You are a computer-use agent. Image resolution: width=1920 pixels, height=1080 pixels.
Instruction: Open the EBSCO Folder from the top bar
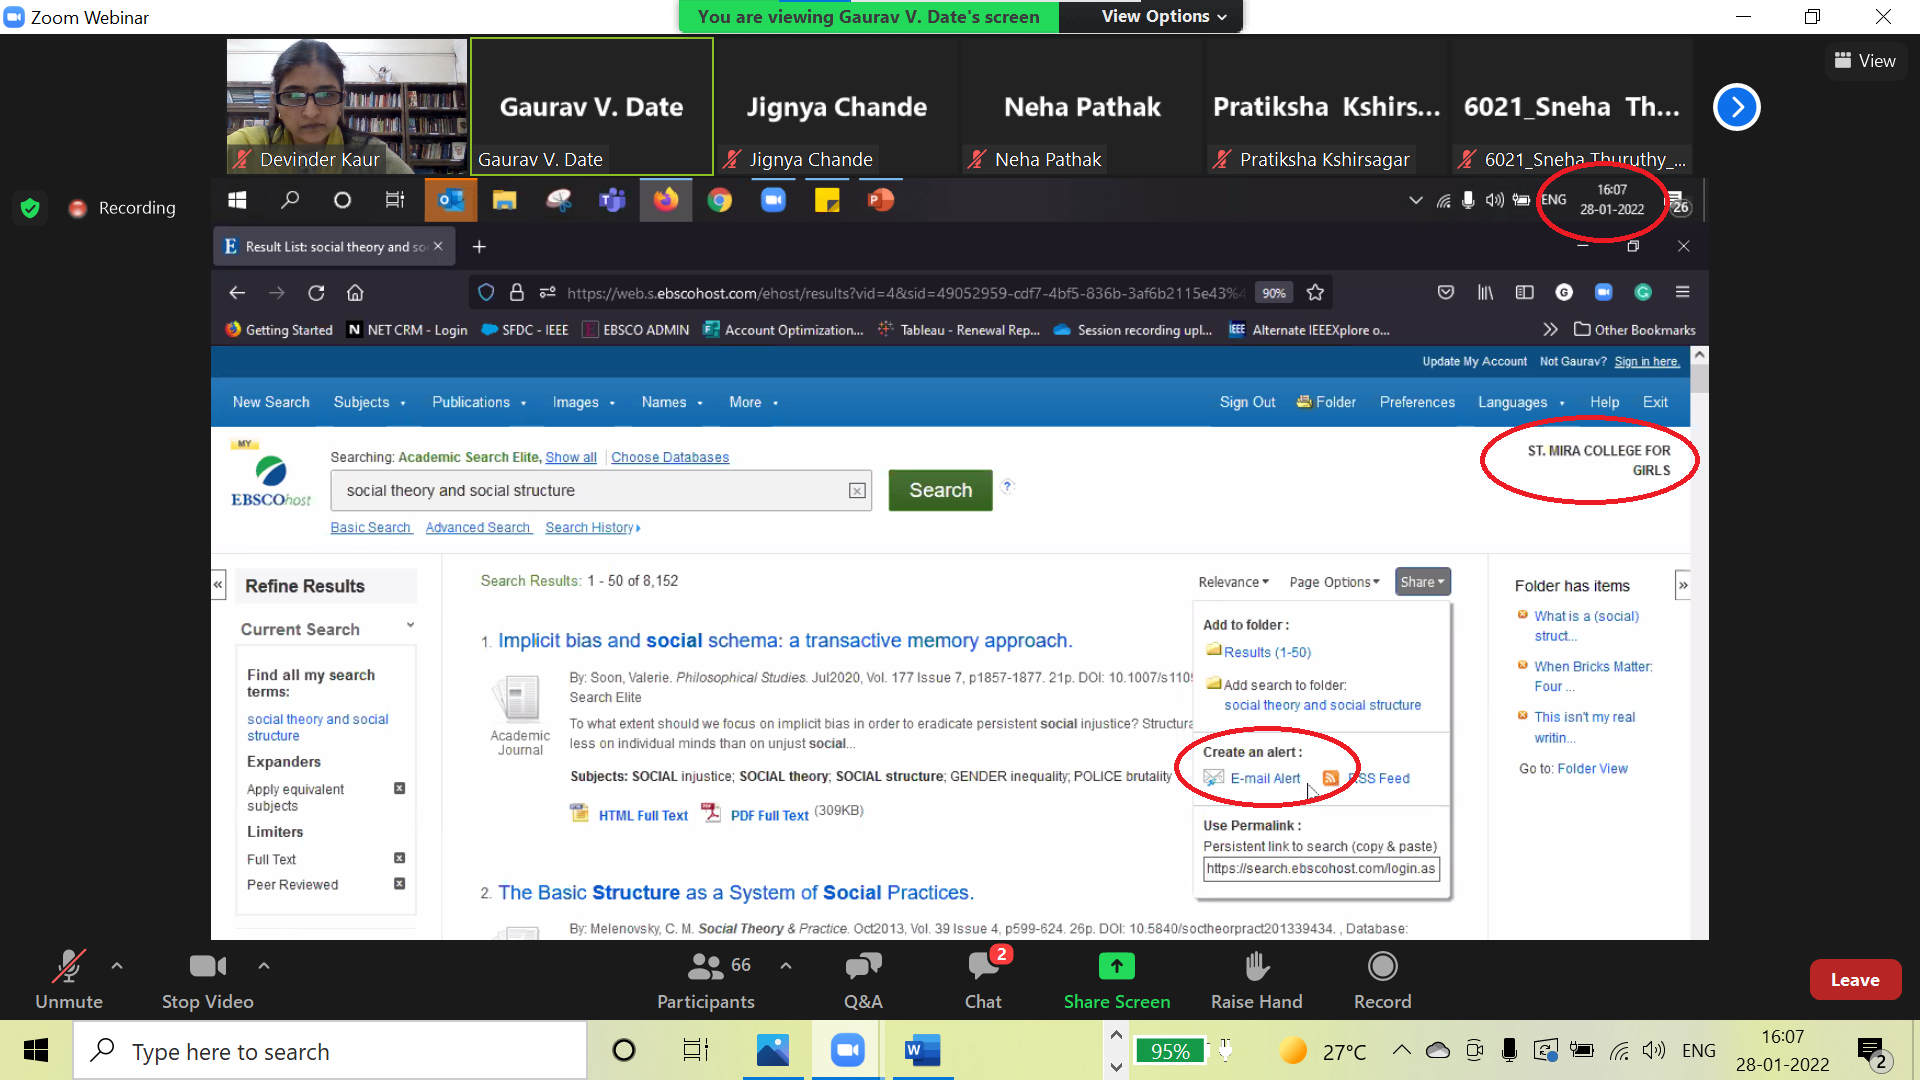[x=1333, y=402]
